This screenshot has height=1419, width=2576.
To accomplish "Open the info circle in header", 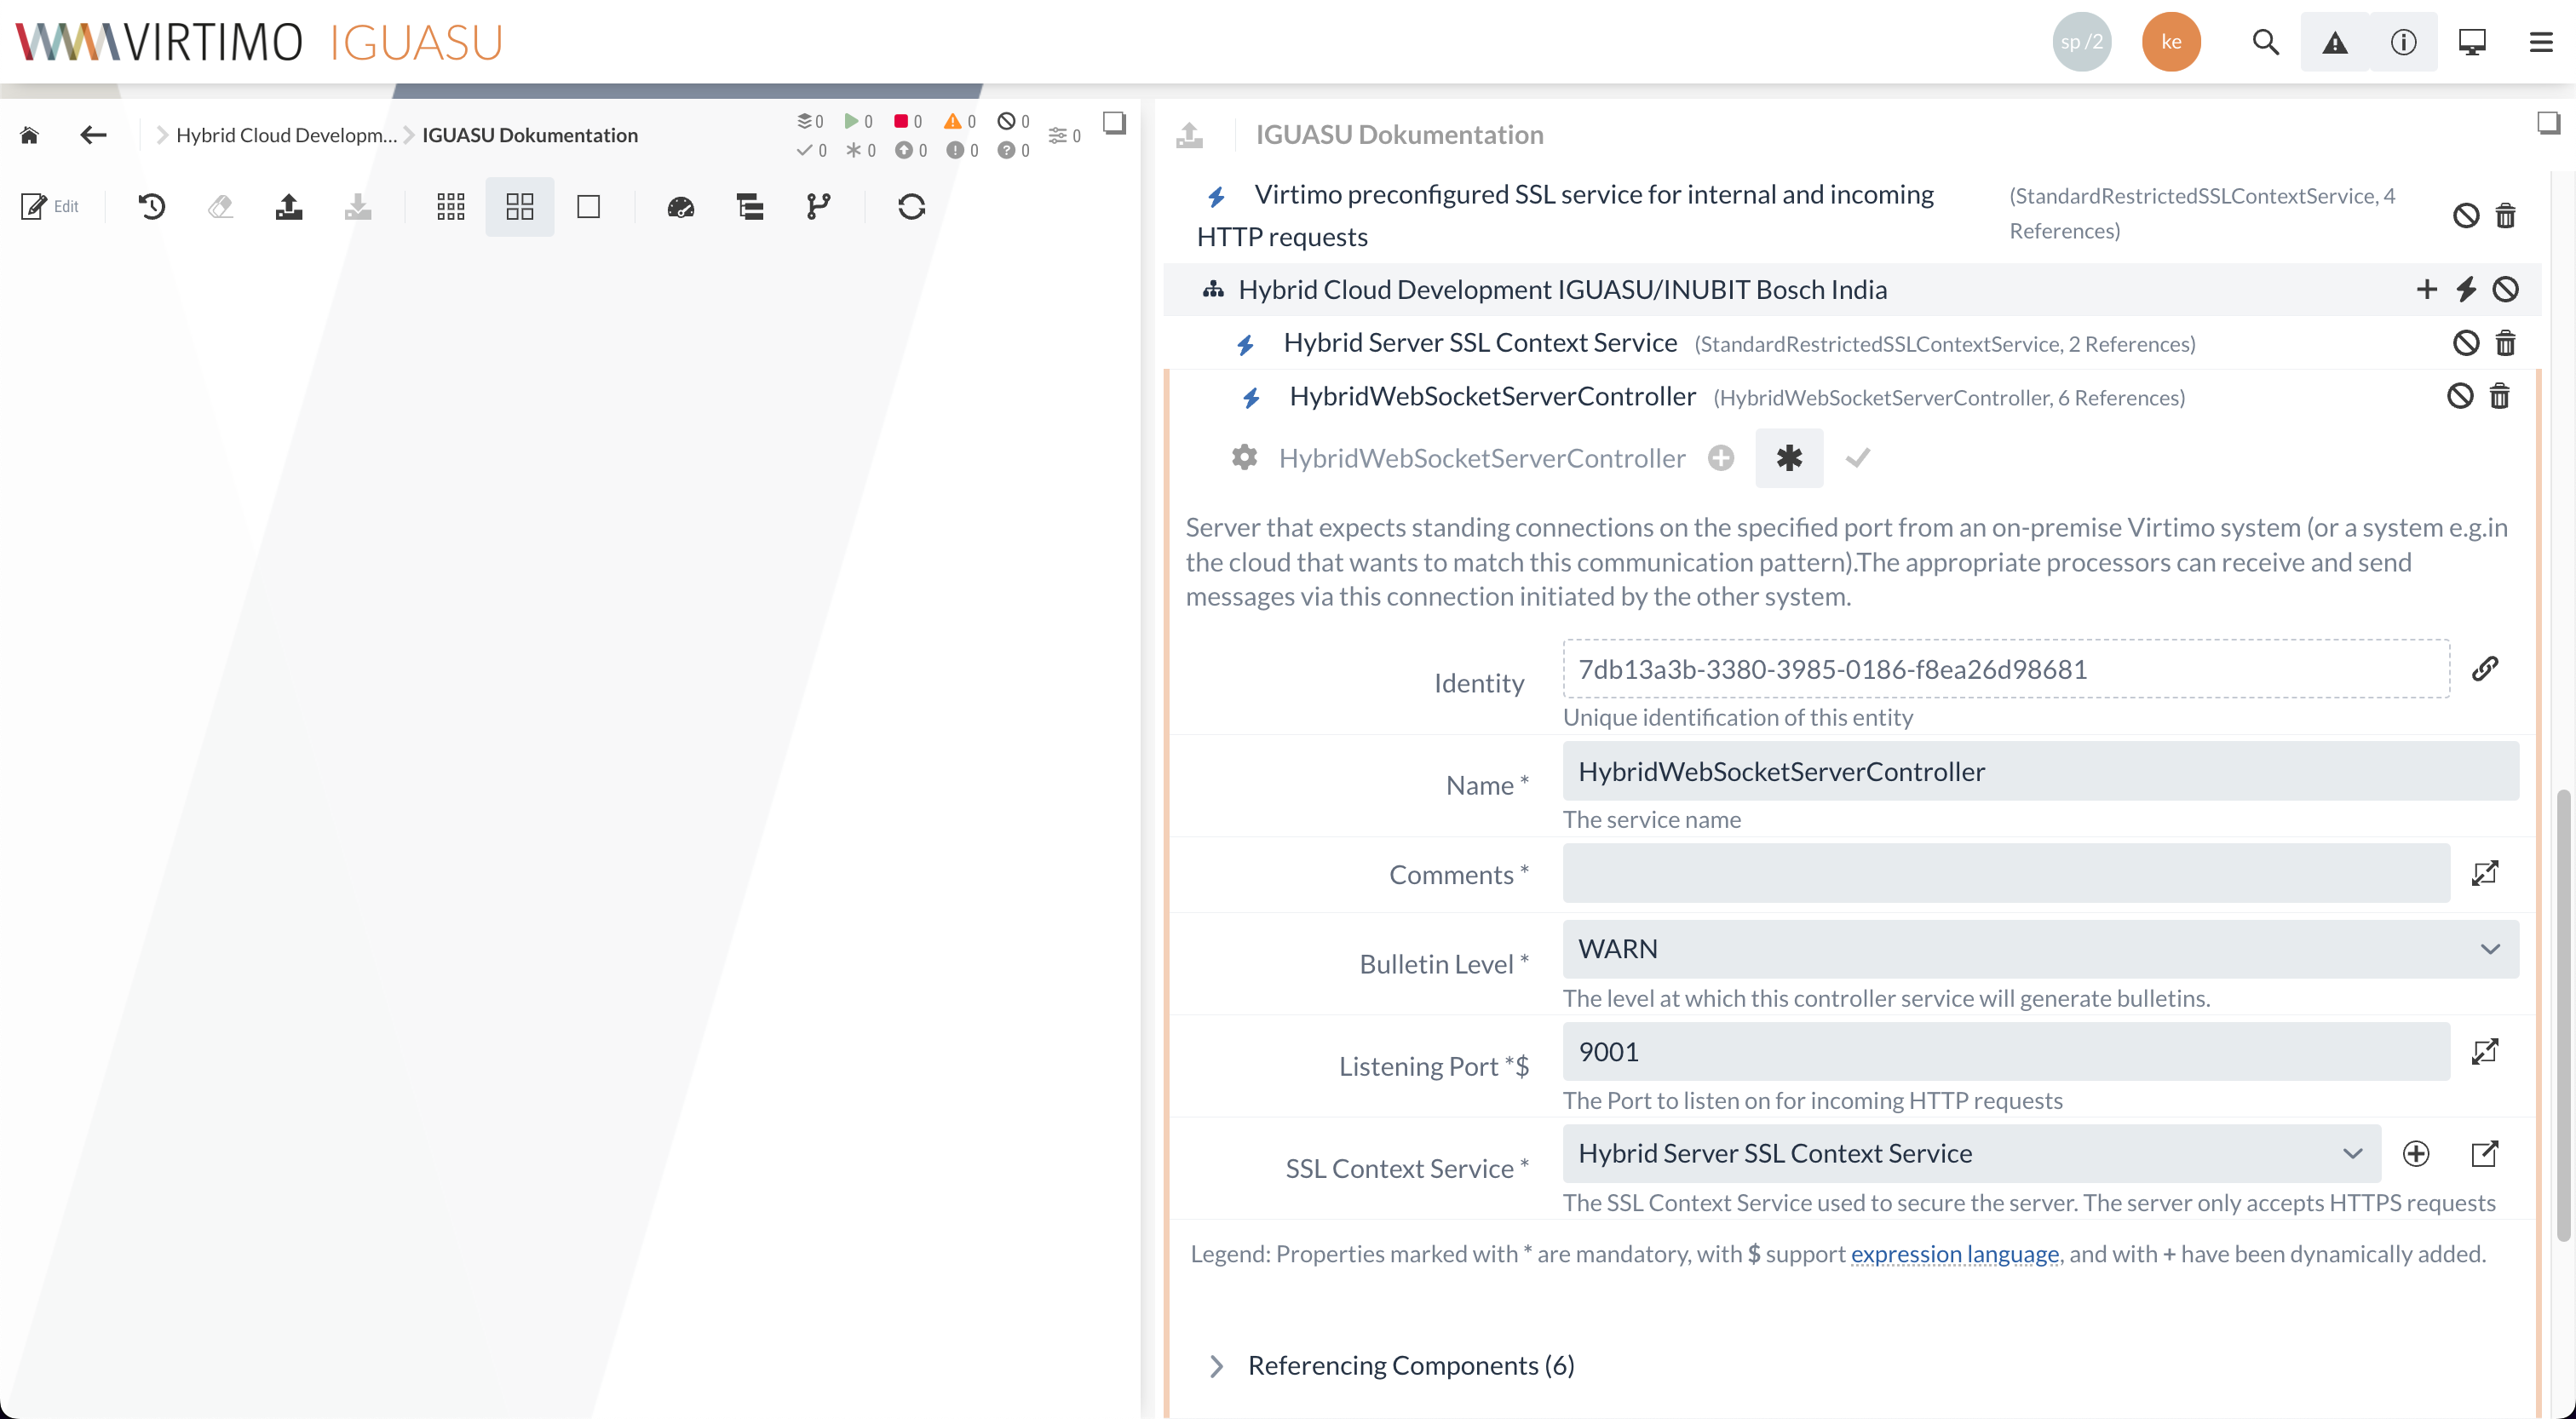I will point(2404,42).
